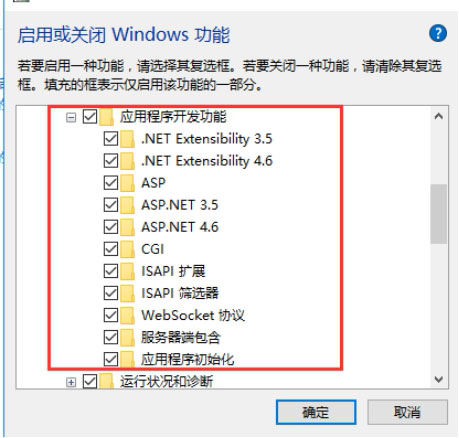Uncheck the 服务器端包含 checkbox
Viewport: 459px width, 438px height.
pyautogui.click(x=111, y=337)
